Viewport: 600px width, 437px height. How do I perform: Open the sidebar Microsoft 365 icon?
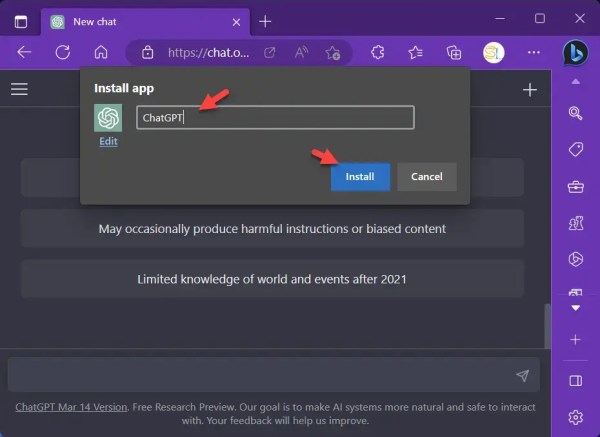[x=576, y=259]
